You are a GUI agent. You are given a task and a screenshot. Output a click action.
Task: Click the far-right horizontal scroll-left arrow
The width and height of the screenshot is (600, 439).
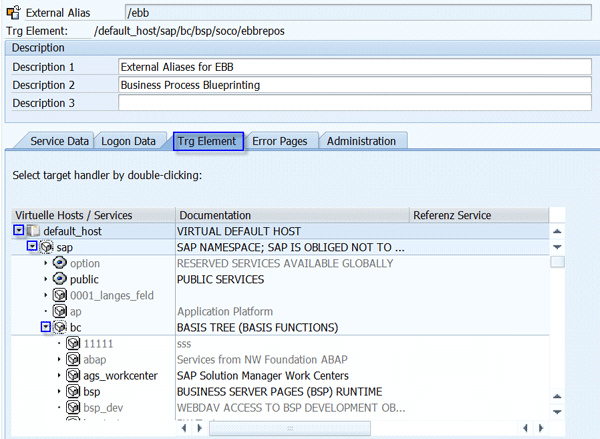[x=525, y=428]
